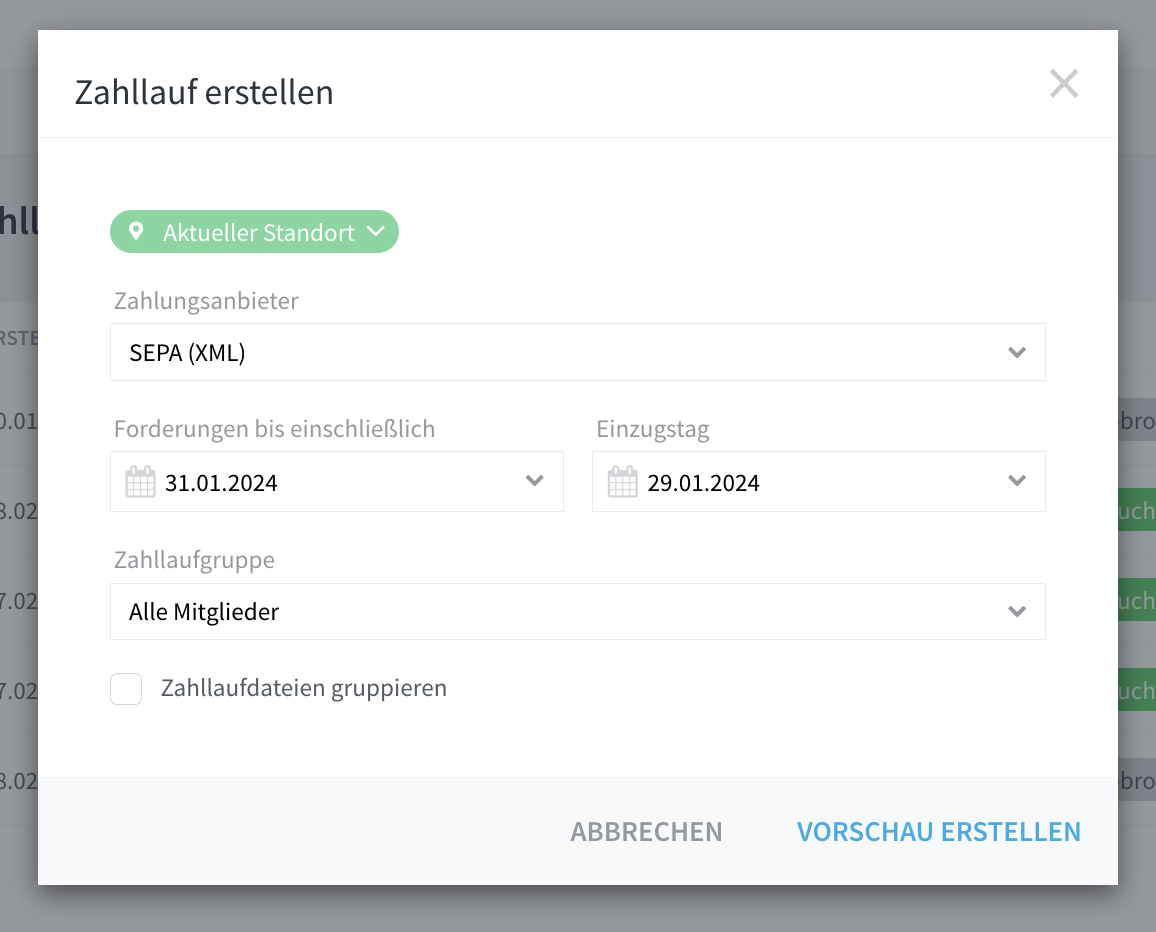This screenshot has width=1156, height=932.
Task: Click calendar icon beside 29.01.2024
Action: [622, 481]
